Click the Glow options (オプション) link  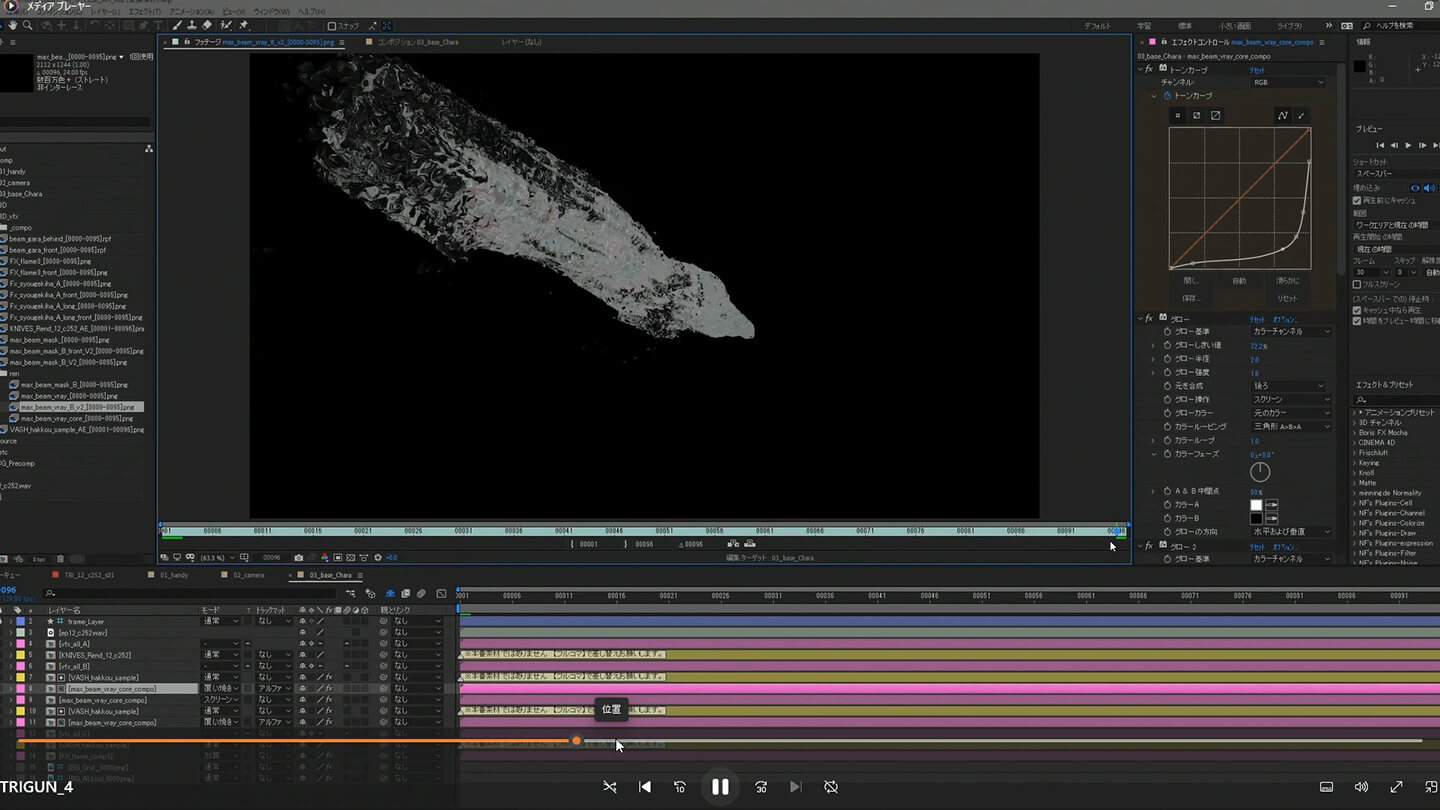1284,319
